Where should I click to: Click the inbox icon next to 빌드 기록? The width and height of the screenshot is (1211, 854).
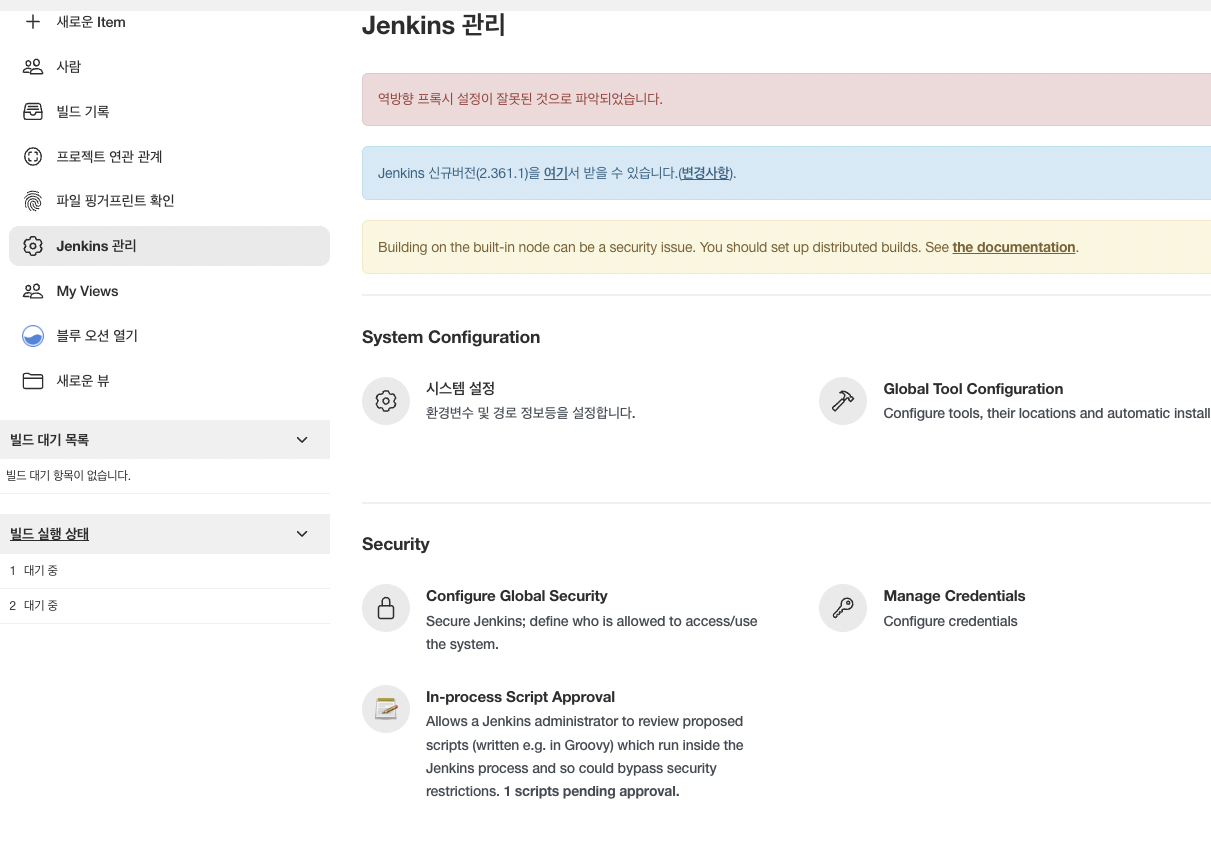33,112
